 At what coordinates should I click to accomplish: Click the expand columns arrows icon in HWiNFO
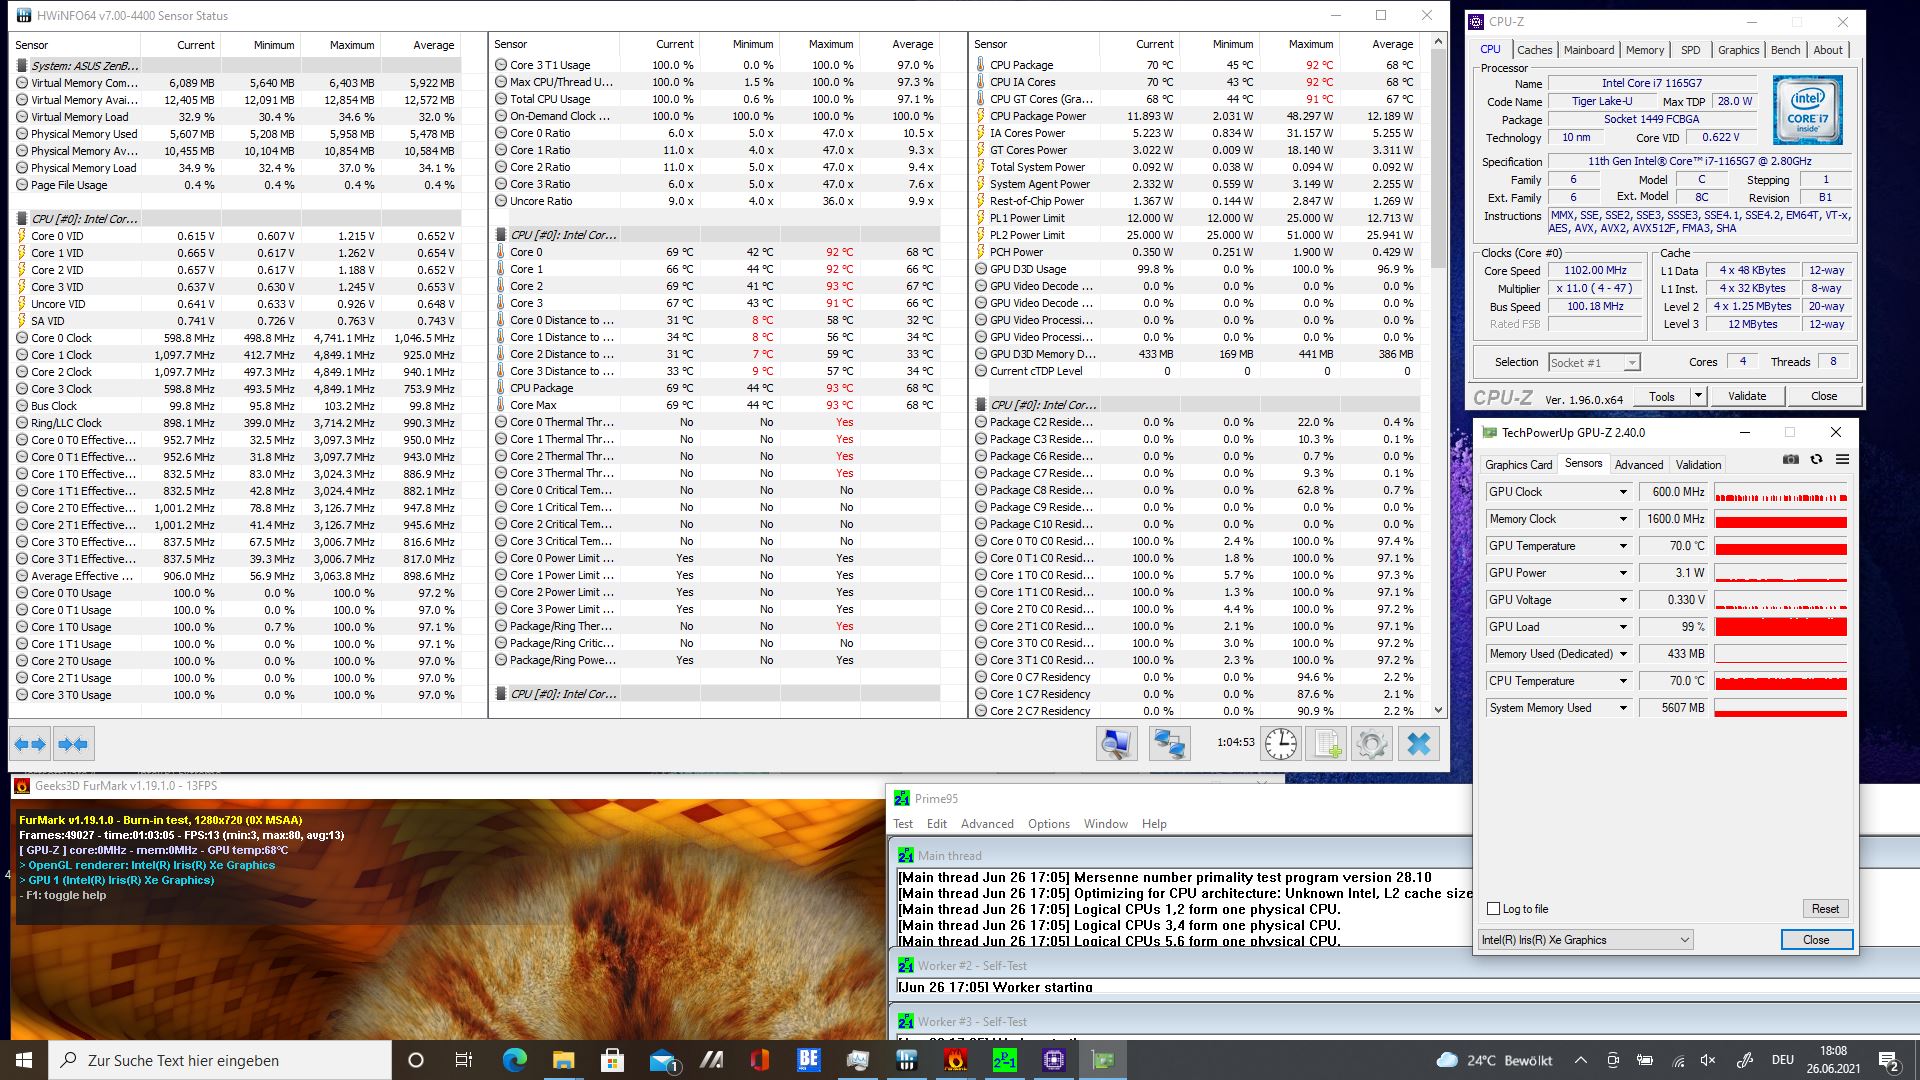[30, 744]
